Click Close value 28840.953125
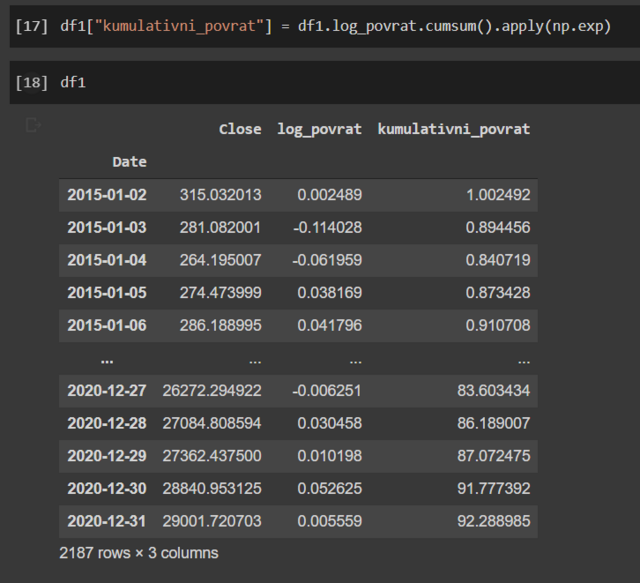 tap(212, 489)
